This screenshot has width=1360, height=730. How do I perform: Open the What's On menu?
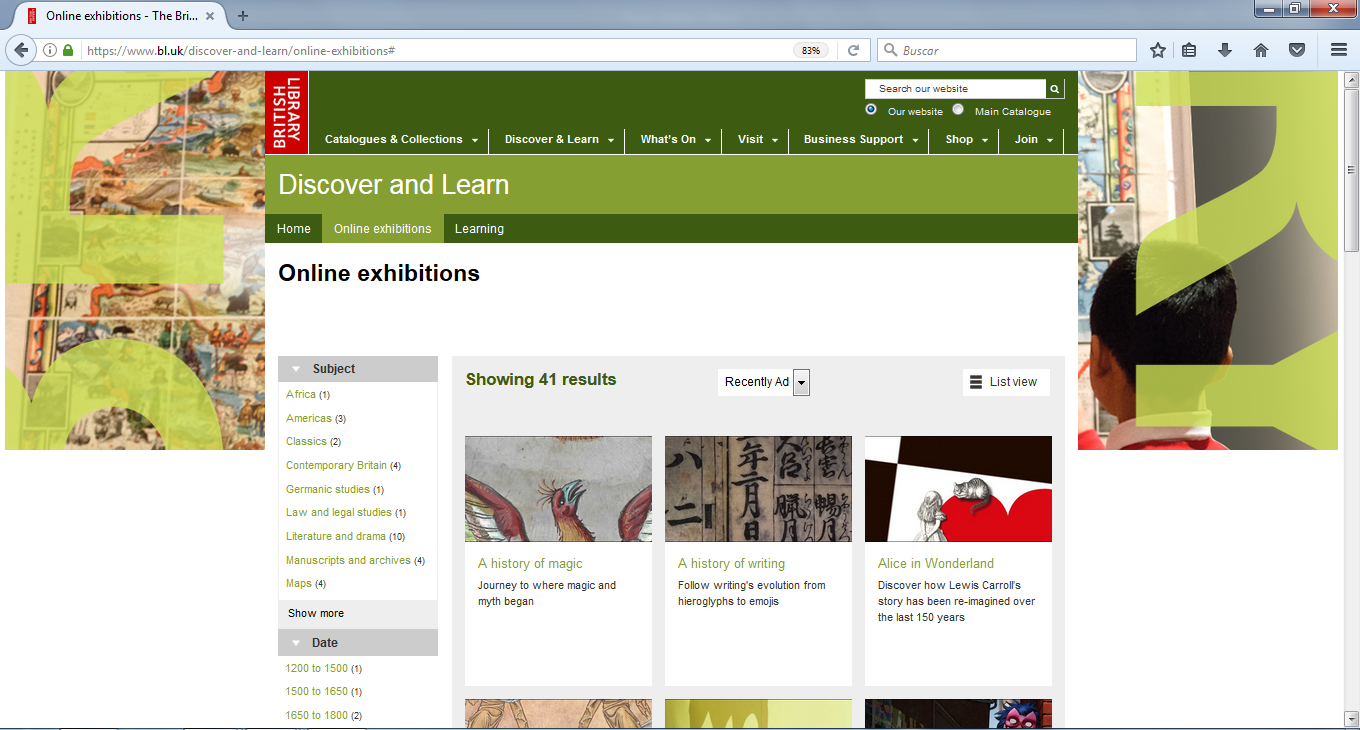[675, 140]
